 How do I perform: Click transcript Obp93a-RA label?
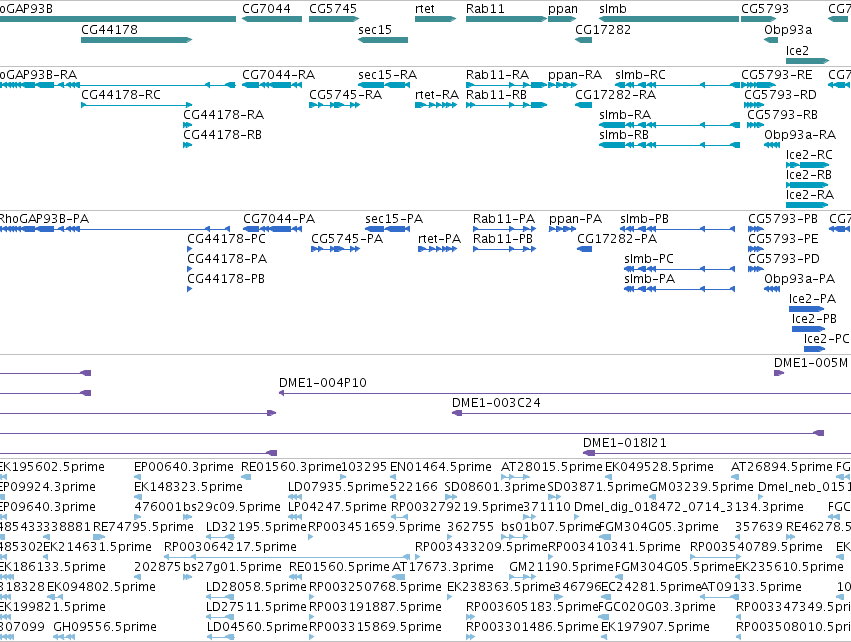click(x=800, y=135)
